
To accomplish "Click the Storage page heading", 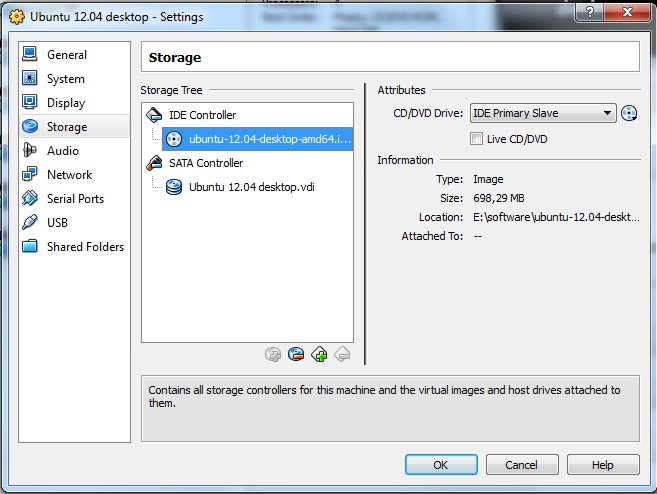I will pyautogui.click(x=175, y=57).
